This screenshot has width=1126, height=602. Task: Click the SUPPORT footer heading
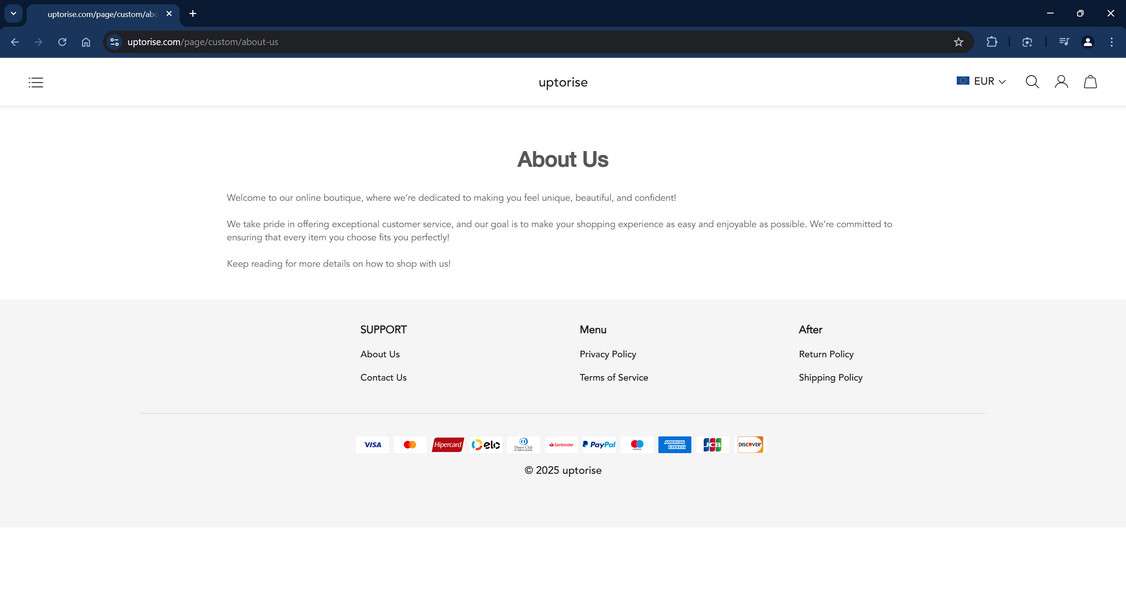coord(383,330)
